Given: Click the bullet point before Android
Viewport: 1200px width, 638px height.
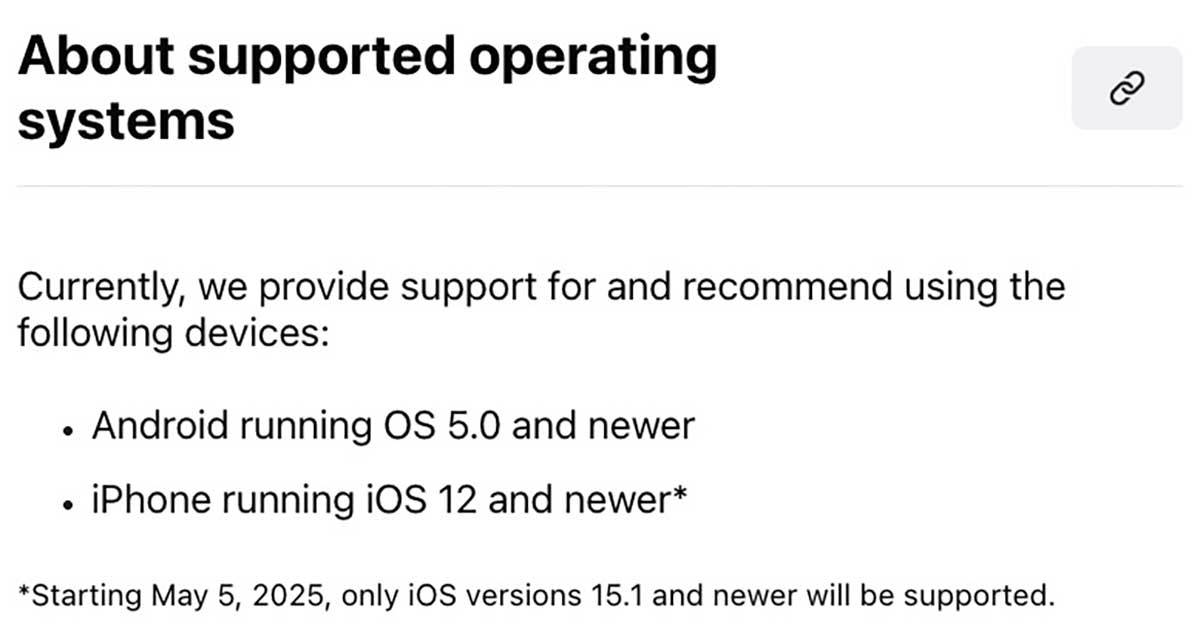Looking at the screenshot, I should tap(68, 430).
